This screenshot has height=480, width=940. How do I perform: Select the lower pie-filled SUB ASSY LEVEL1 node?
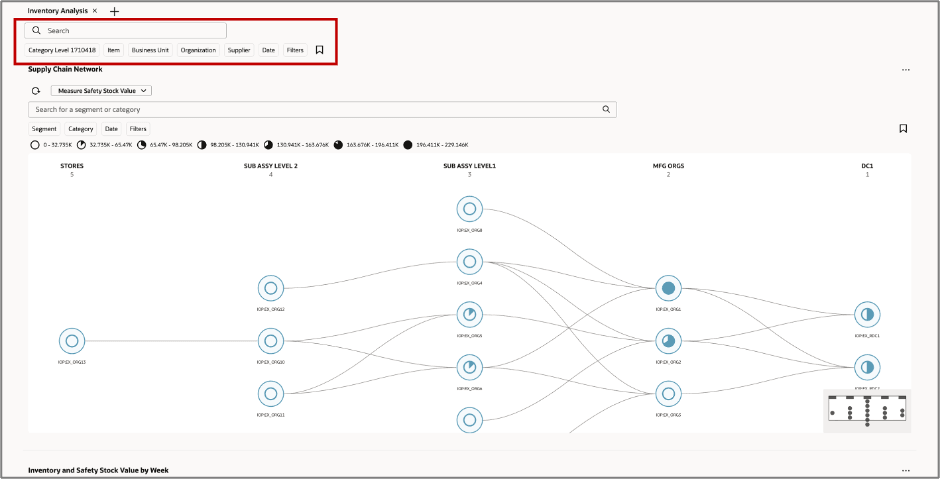click(x=469, y=367)
